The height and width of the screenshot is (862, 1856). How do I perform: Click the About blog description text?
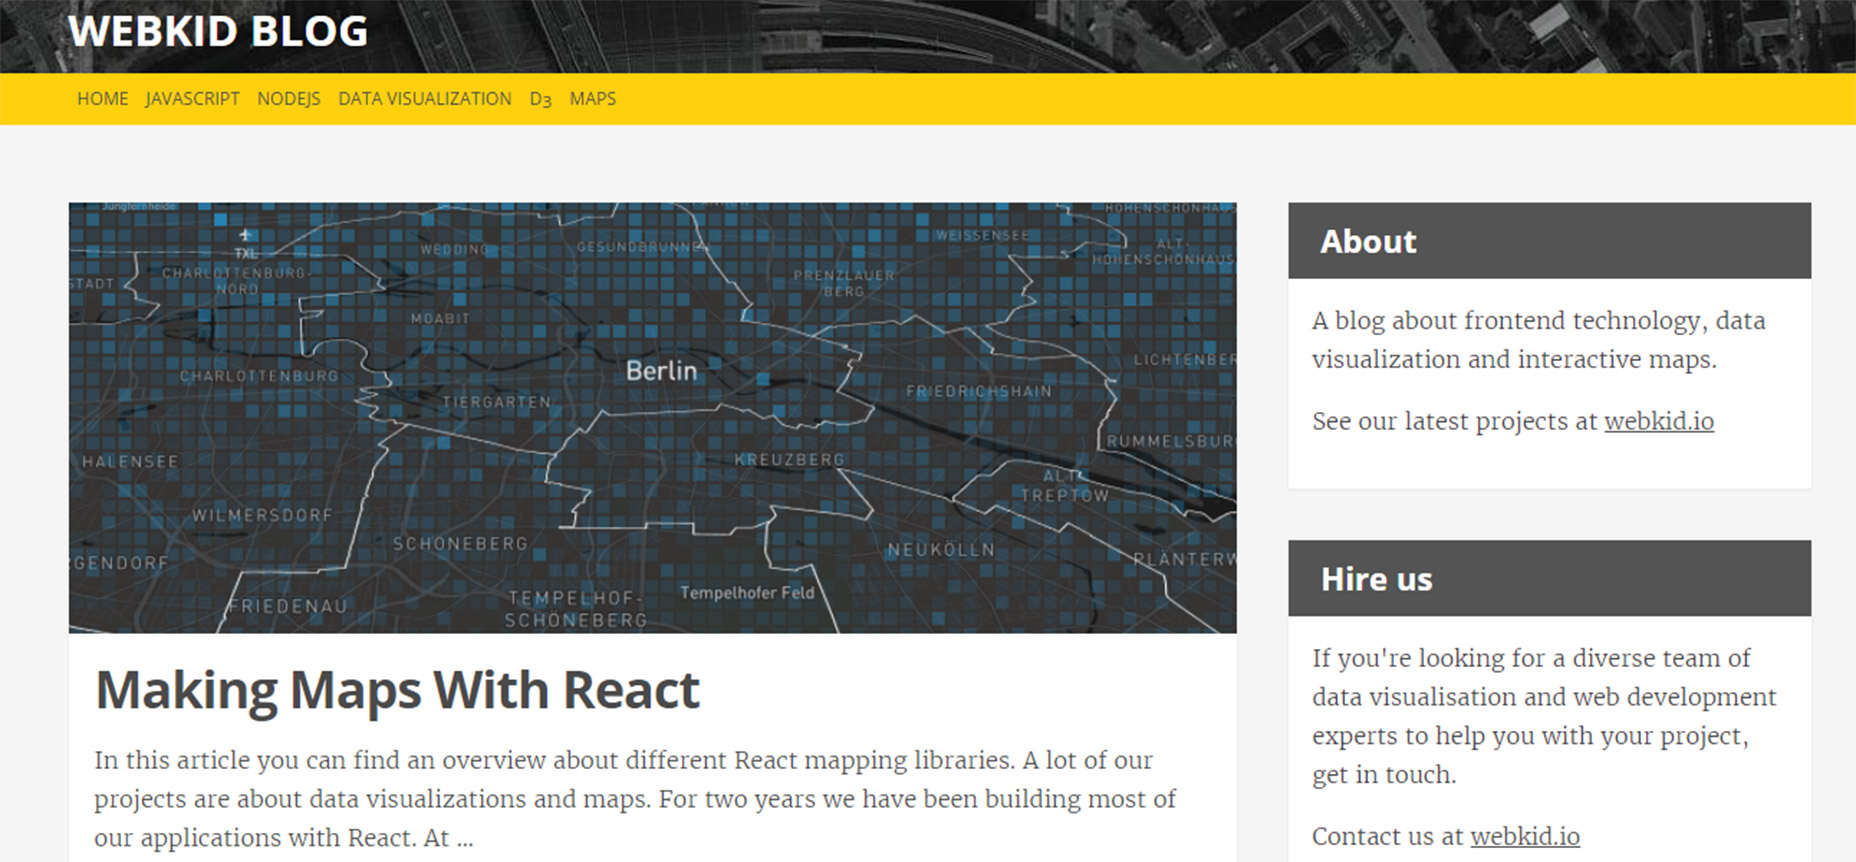coord(1538,340)
